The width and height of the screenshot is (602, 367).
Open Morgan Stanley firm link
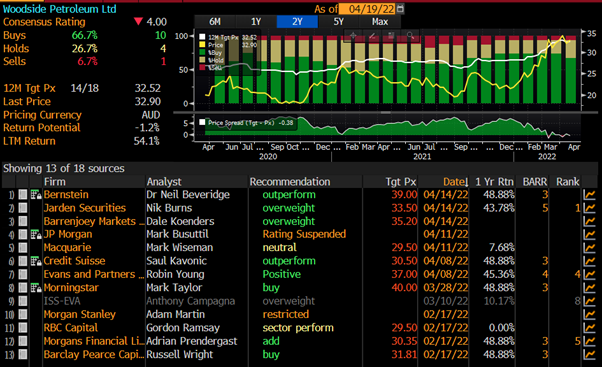(79, 314)
